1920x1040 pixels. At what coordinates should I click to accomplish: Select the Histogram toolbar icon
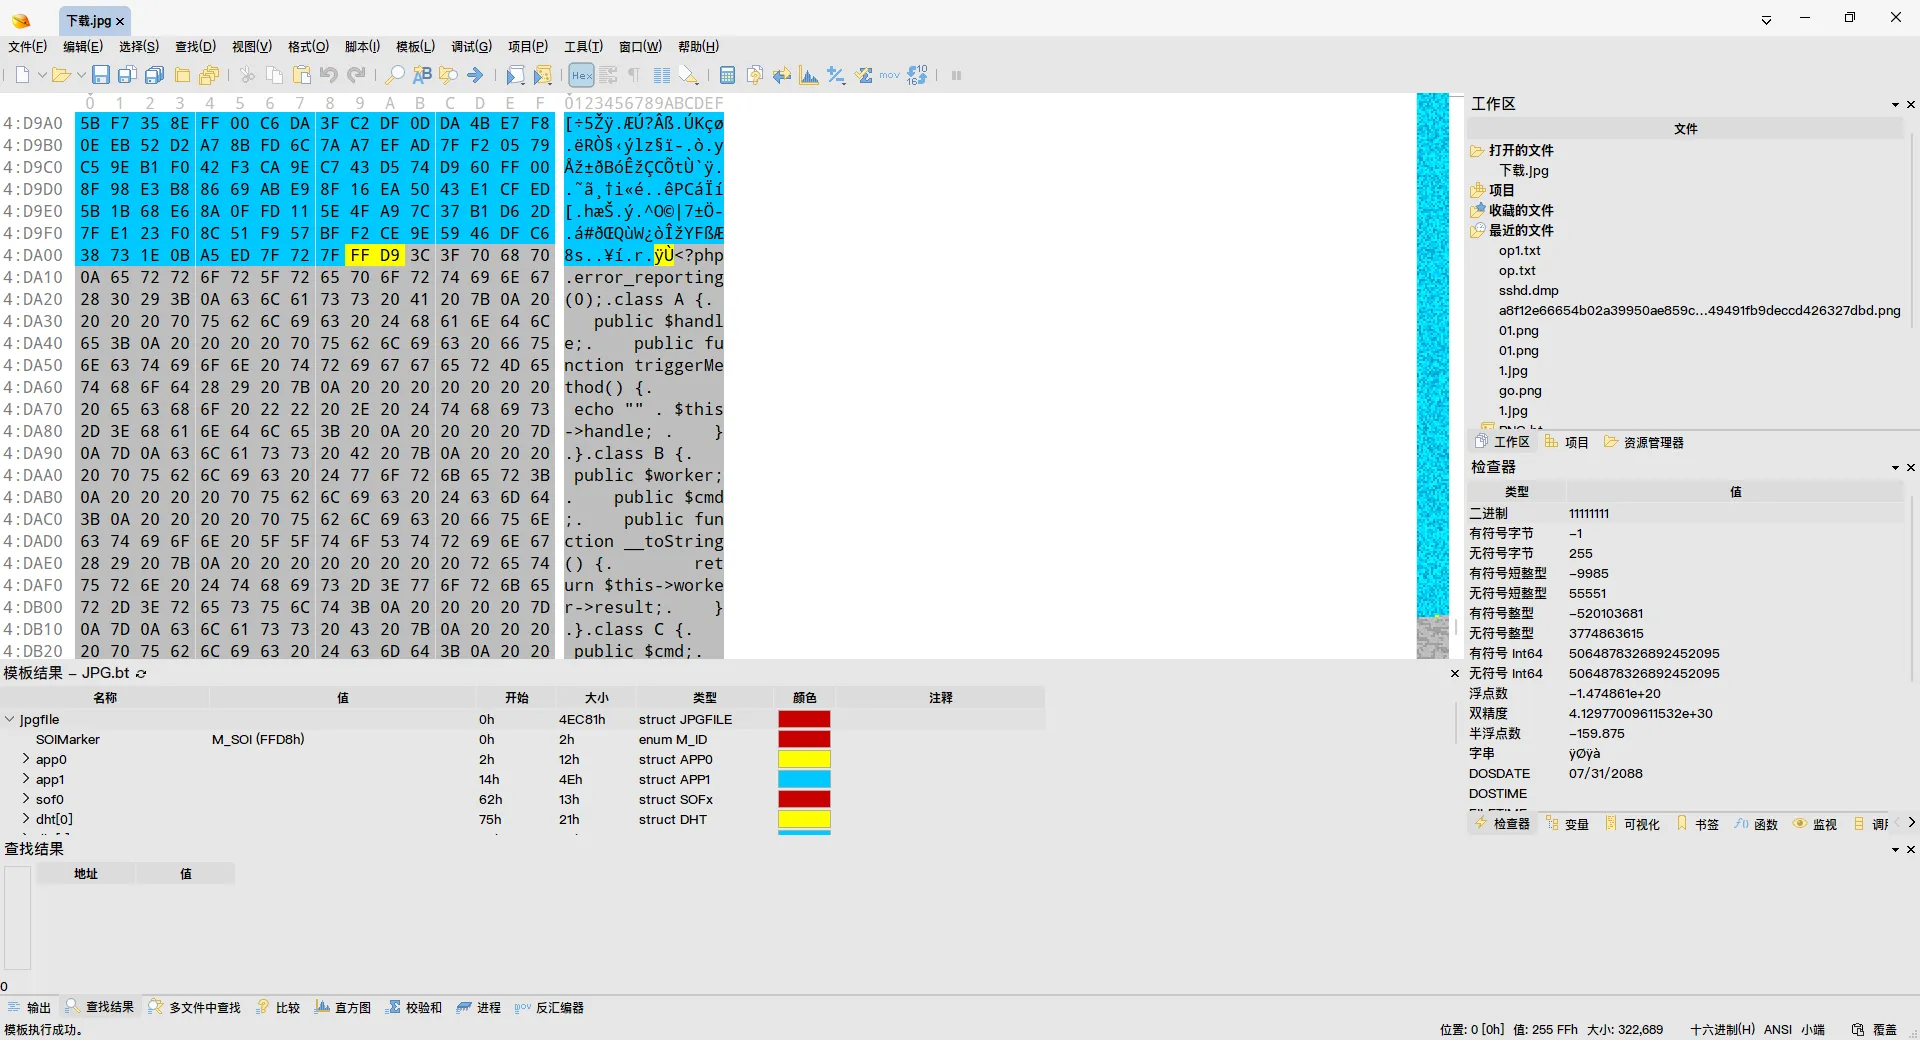(x=809, y=75)
